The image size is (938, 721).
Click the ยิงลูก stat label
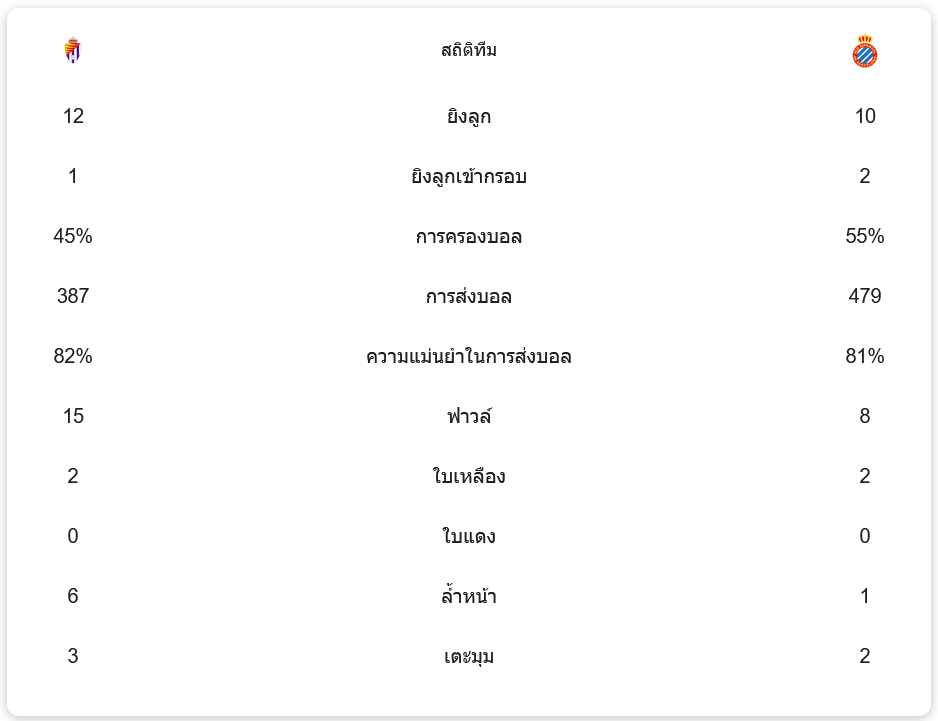tap(469, 116)
